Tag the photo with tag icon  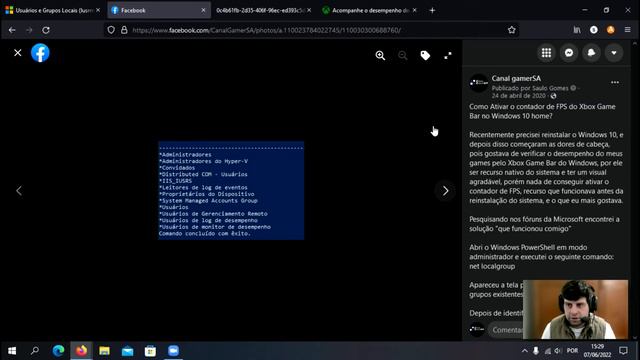[x=425, y=56]
